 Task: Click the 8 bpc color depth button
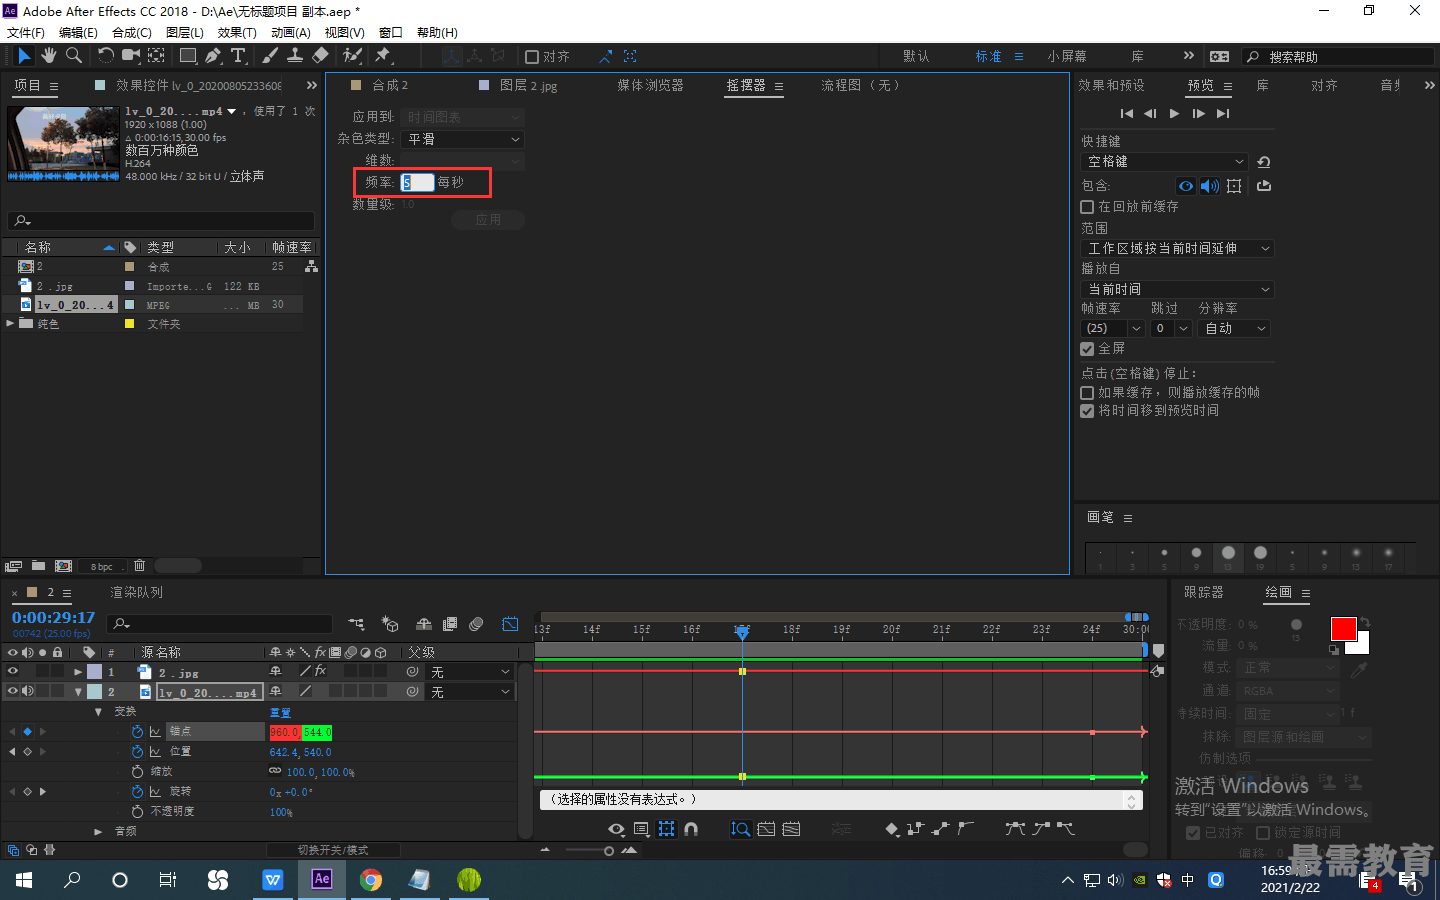pyautogui.click(x=102, y=567)
